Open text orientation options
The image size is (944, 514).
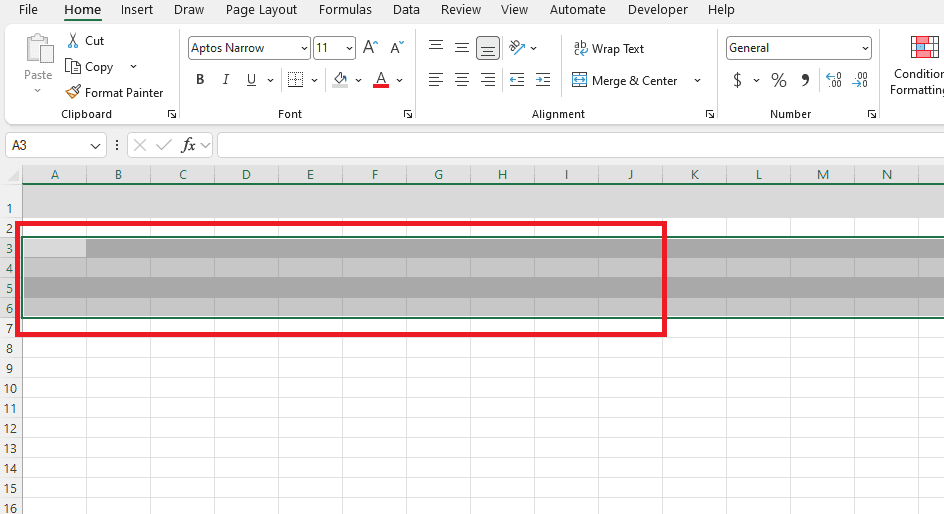click(522, 48)
